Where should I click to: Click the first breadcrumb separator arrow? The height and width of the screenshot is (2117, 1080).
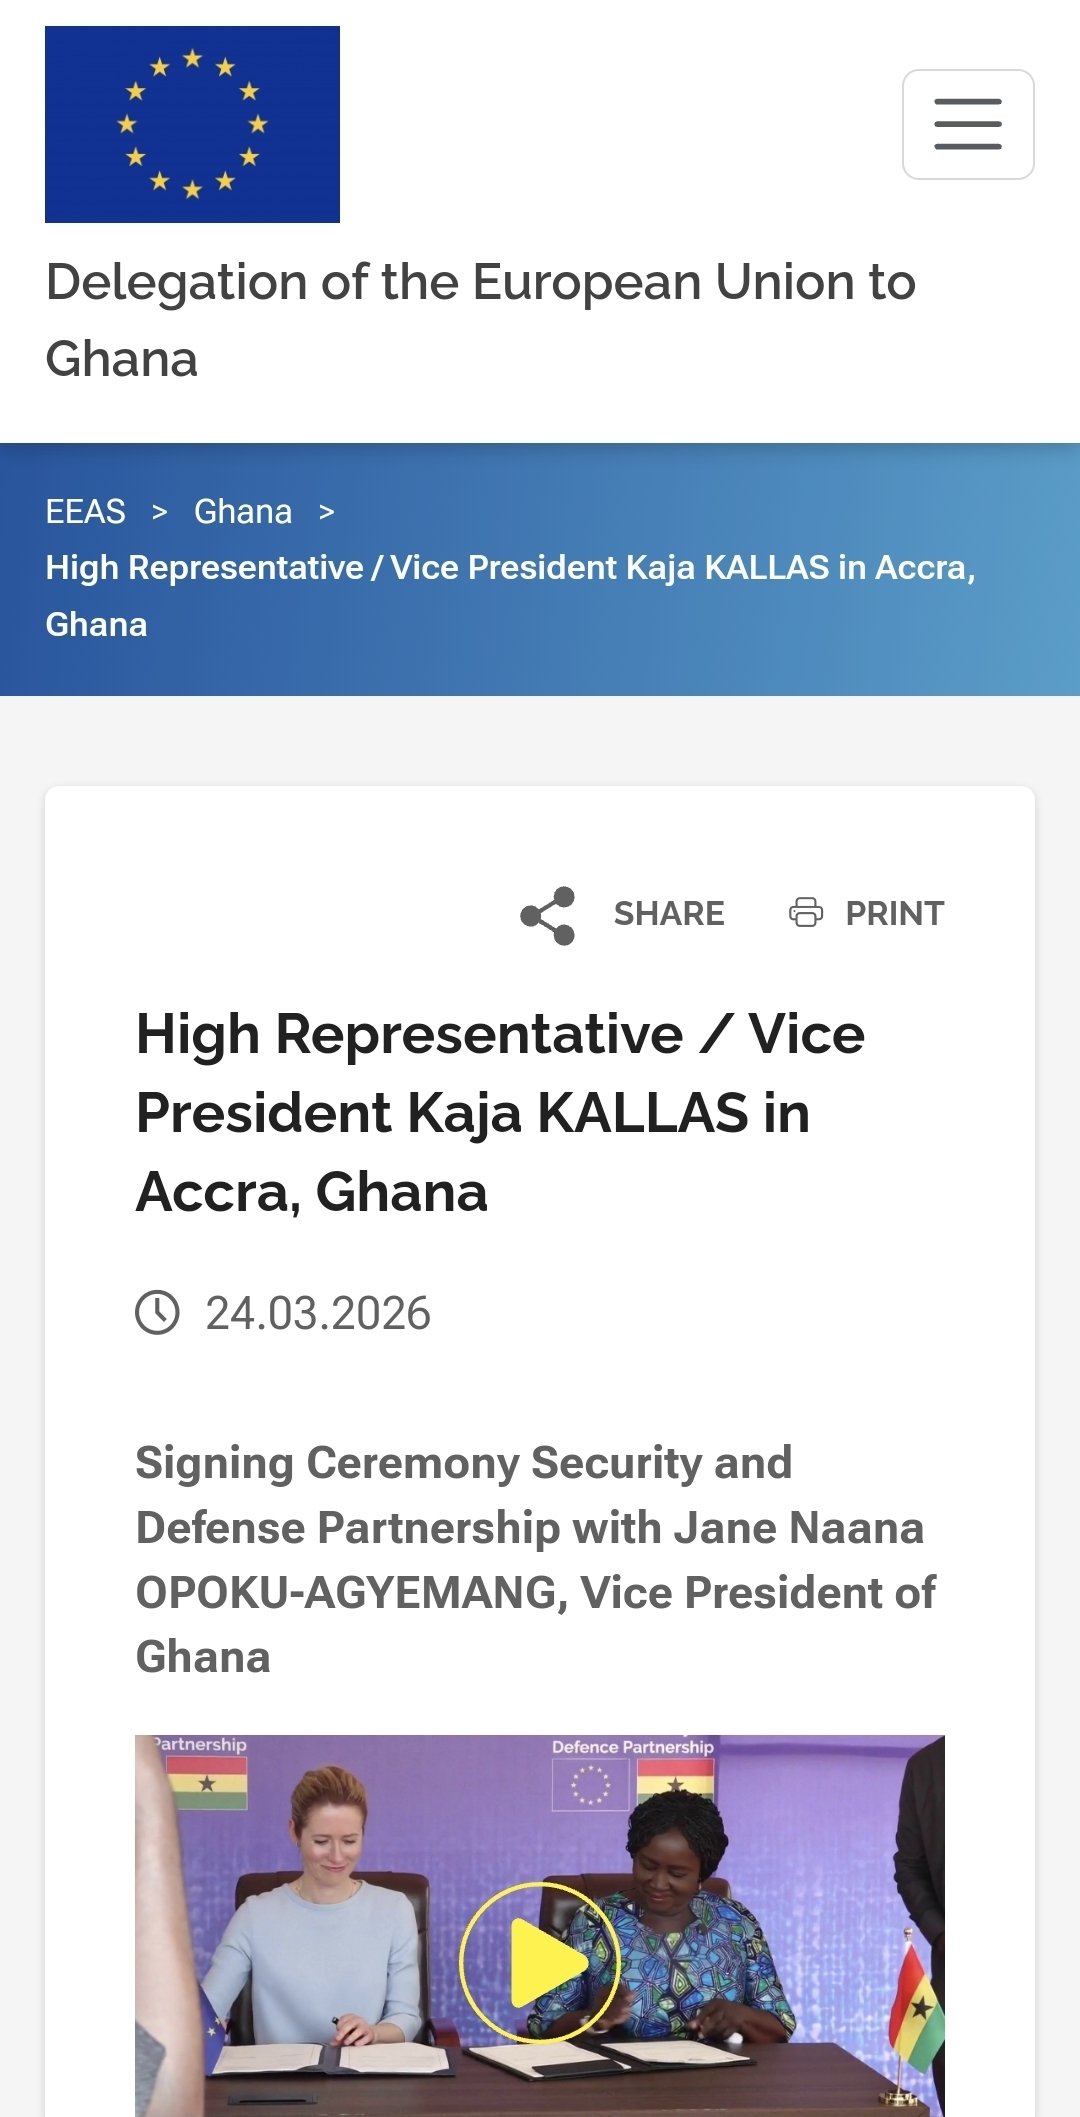(x=159, y=512)
